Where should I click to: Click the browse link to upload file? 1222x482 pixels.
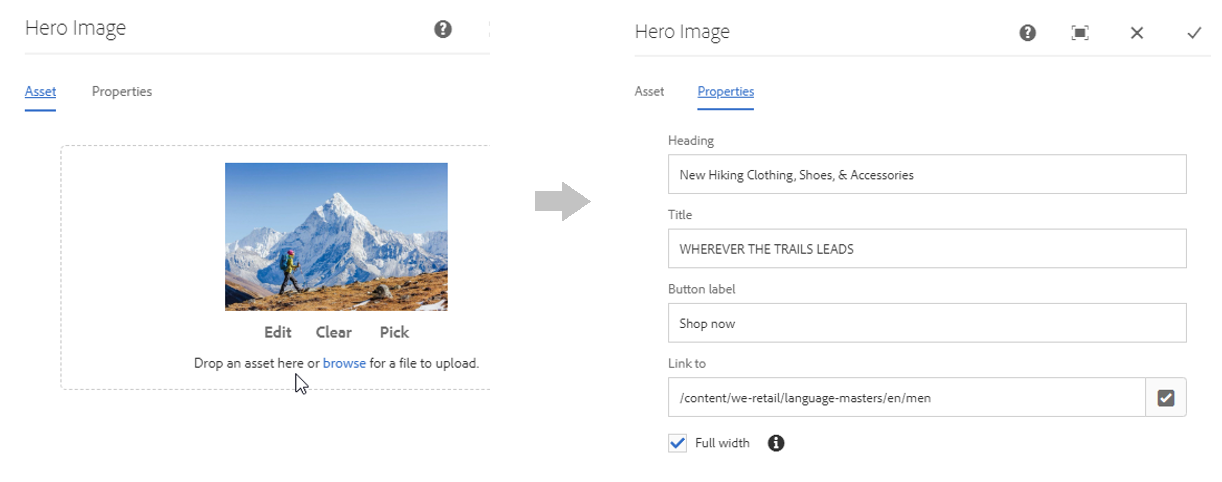344,364
